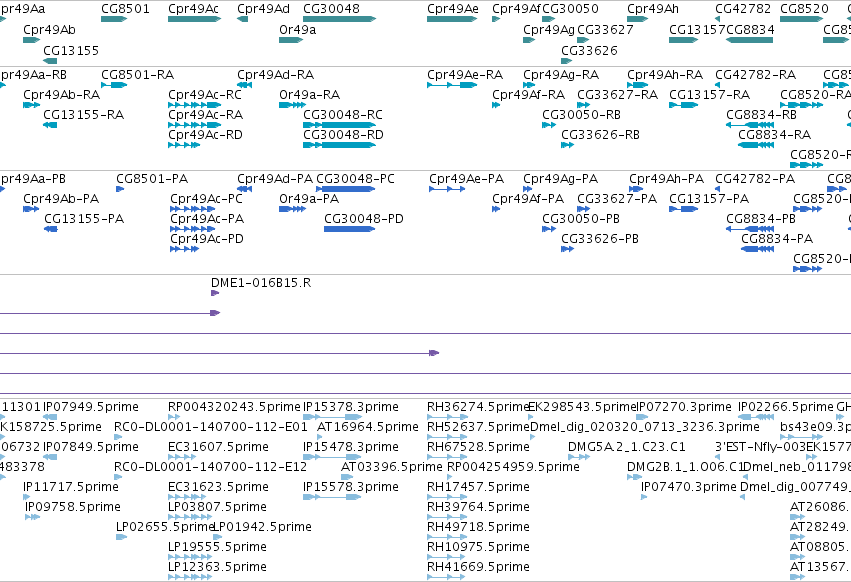Select transcript Or49a-RA
The width and height of the screenshot is (851, 582).
309,95
